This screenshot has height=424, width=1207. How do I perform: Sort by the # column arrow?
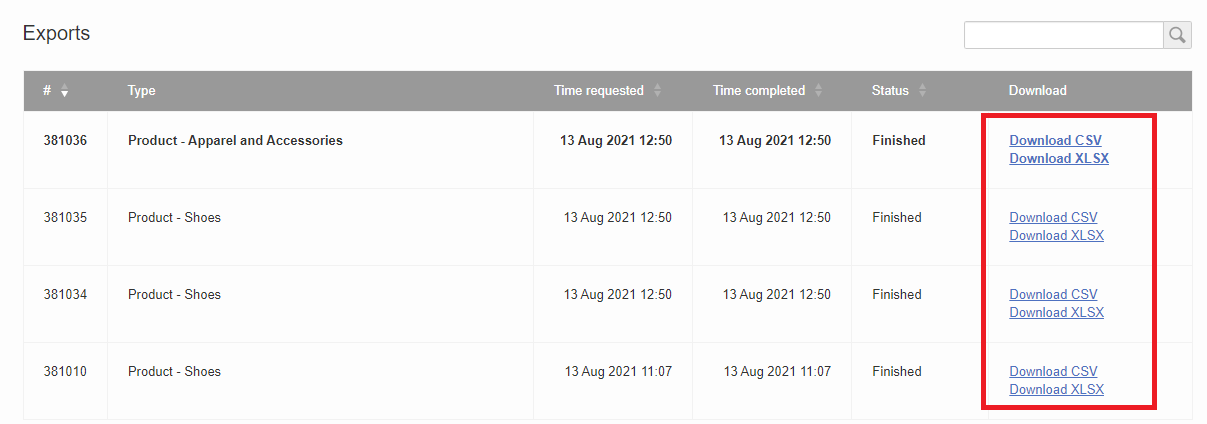point(64,91)
